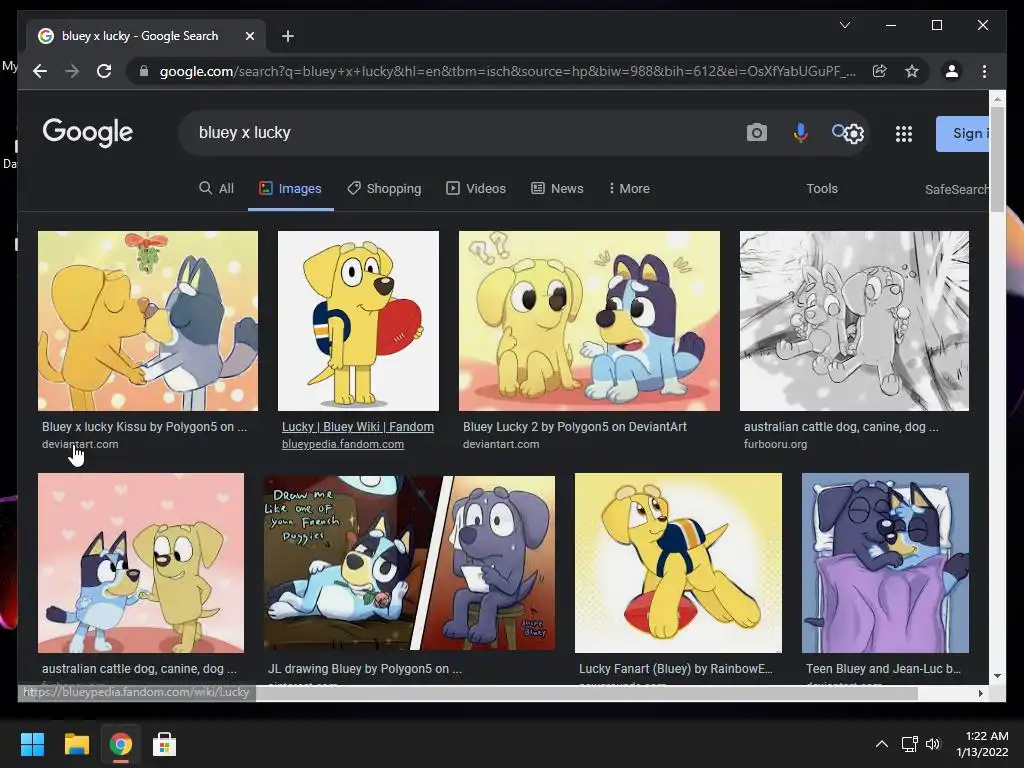Click 'Bluey Lucky 2 by Polygon5 on DeviantArt' title
This screenshot has height=768, width=1024.
pos(575,426)
